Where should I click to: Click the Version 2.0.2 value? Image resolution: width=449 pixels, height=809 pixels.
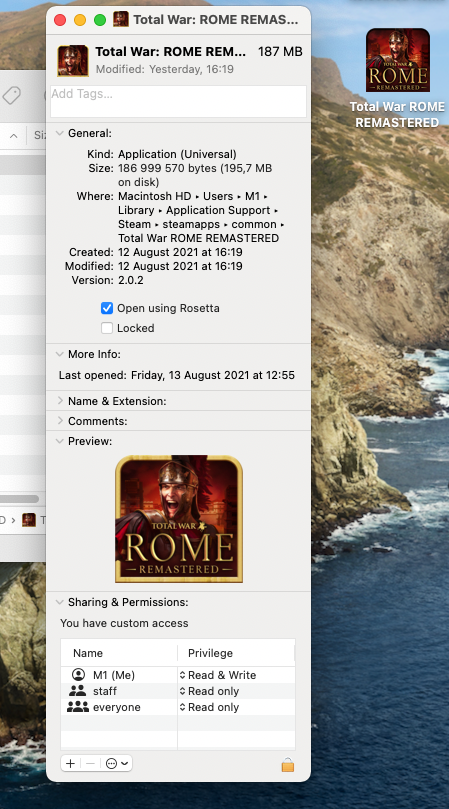click(x=131, y=280)
